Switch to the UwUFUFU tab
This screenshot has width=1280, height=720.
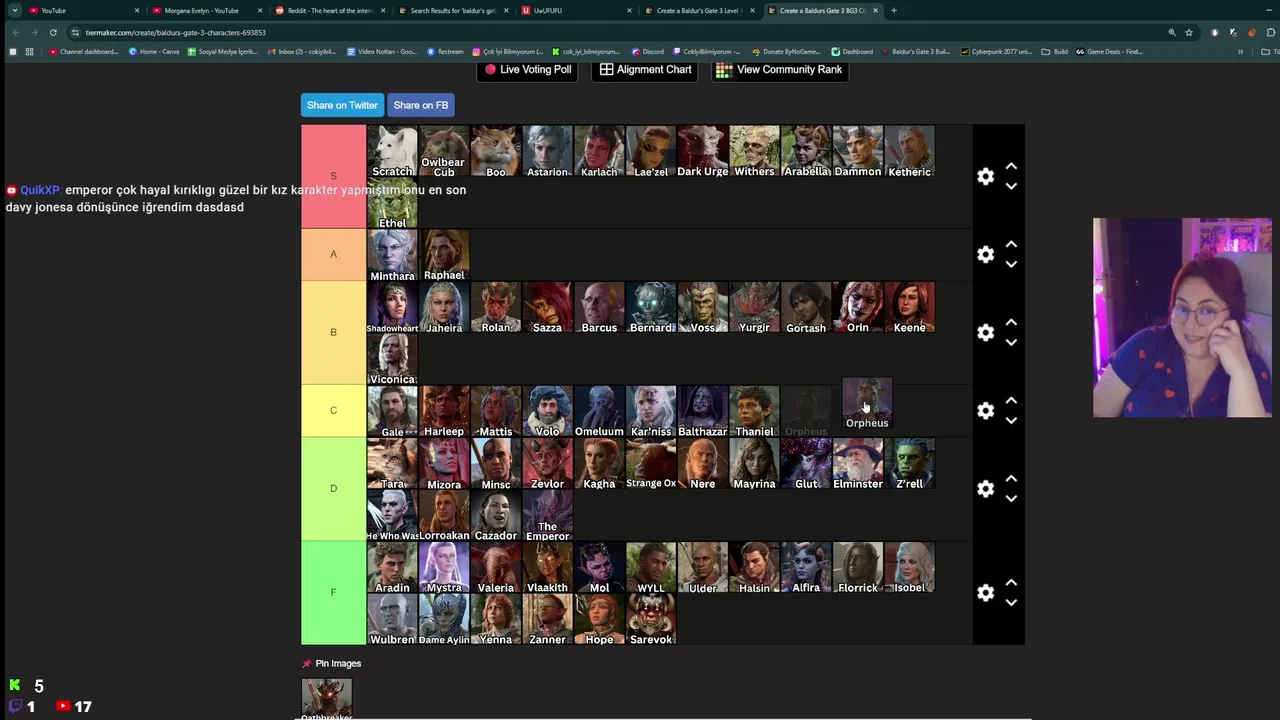(x=577, y=10)
